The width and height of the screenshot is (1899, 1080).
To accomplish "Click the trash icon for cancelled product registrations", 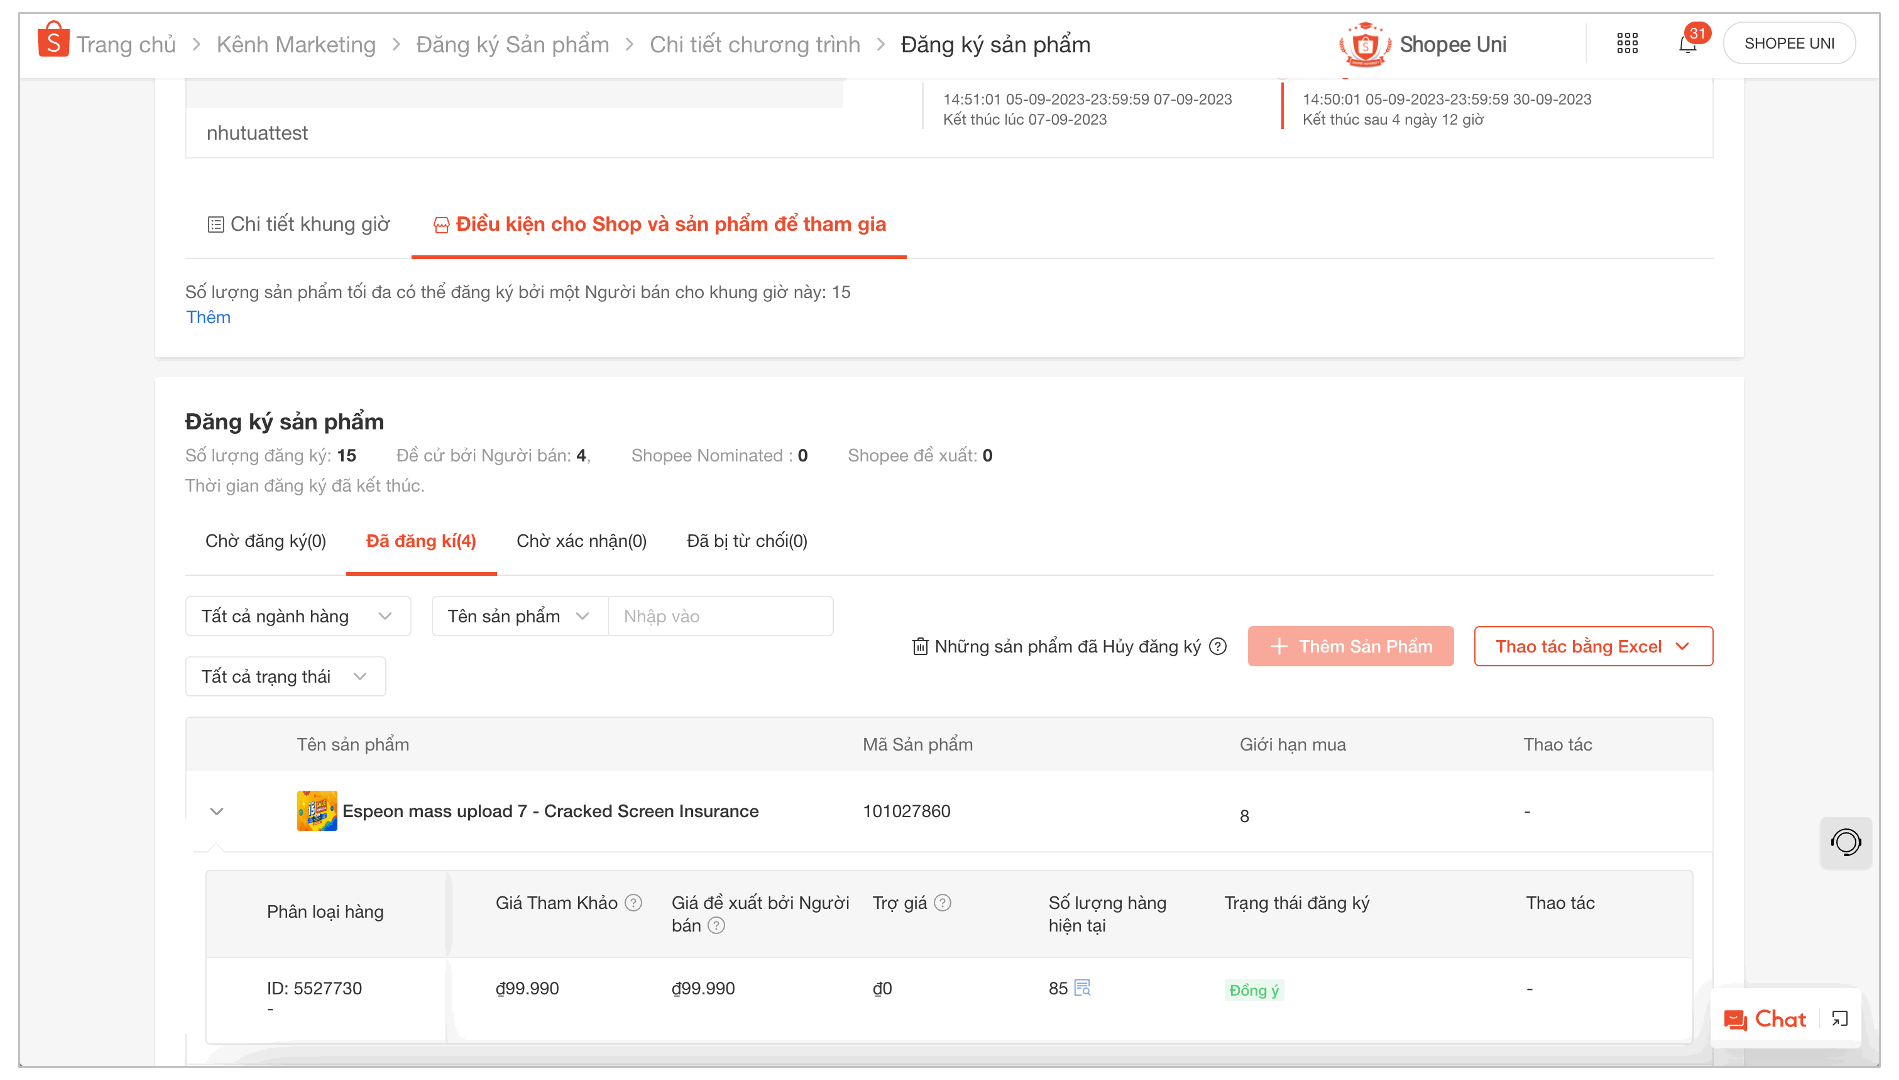I will pyautogui.click(x=920, y=646).
